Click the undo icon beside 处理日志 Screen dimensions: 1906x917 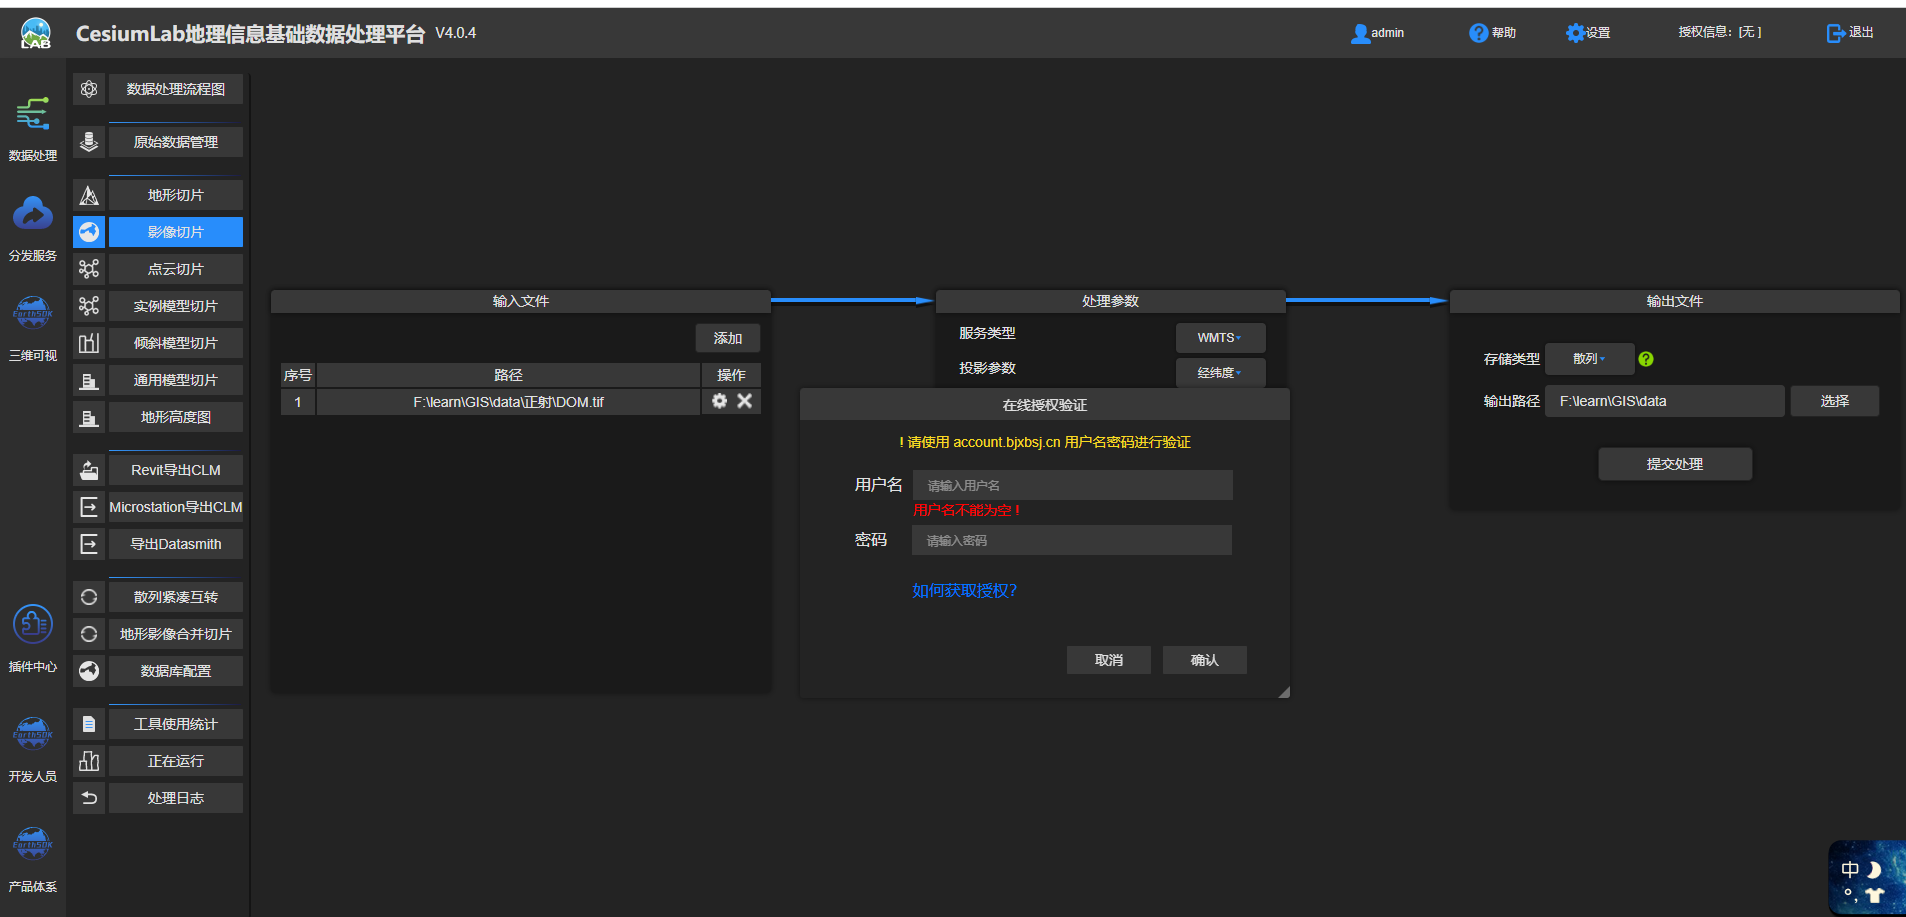click(89, 798)
